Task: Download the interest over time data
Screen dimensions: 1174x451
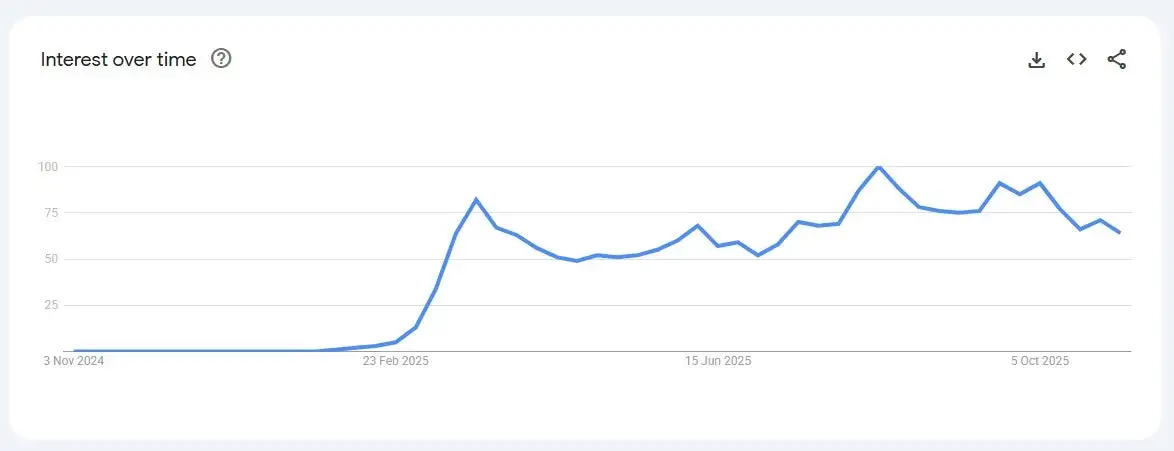Action: [x=1037, y=60]
